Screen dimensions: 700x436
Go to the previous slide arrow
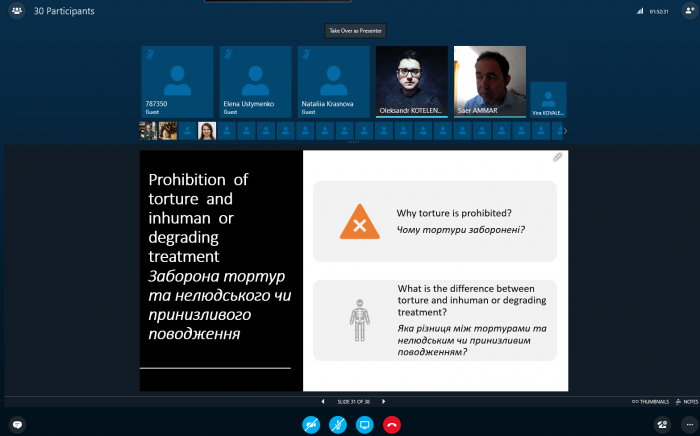[323, 401]
